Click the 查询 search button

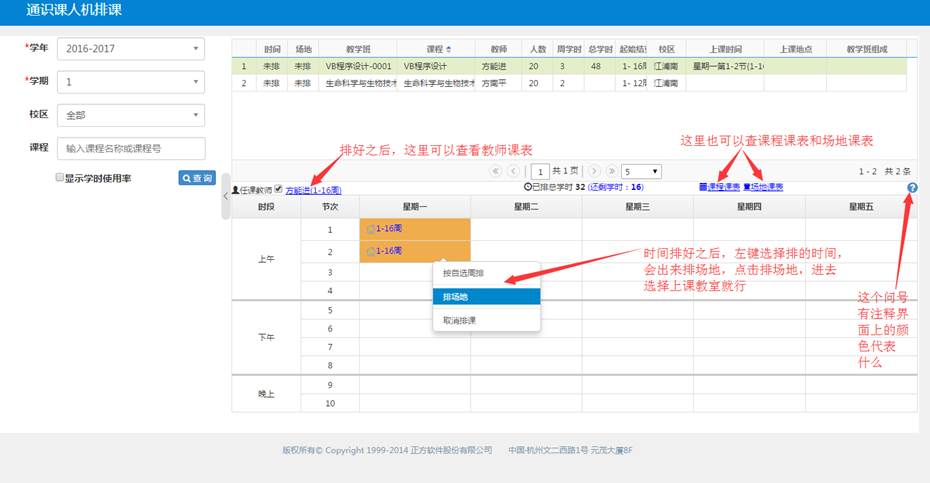click(x=197, y=178)
